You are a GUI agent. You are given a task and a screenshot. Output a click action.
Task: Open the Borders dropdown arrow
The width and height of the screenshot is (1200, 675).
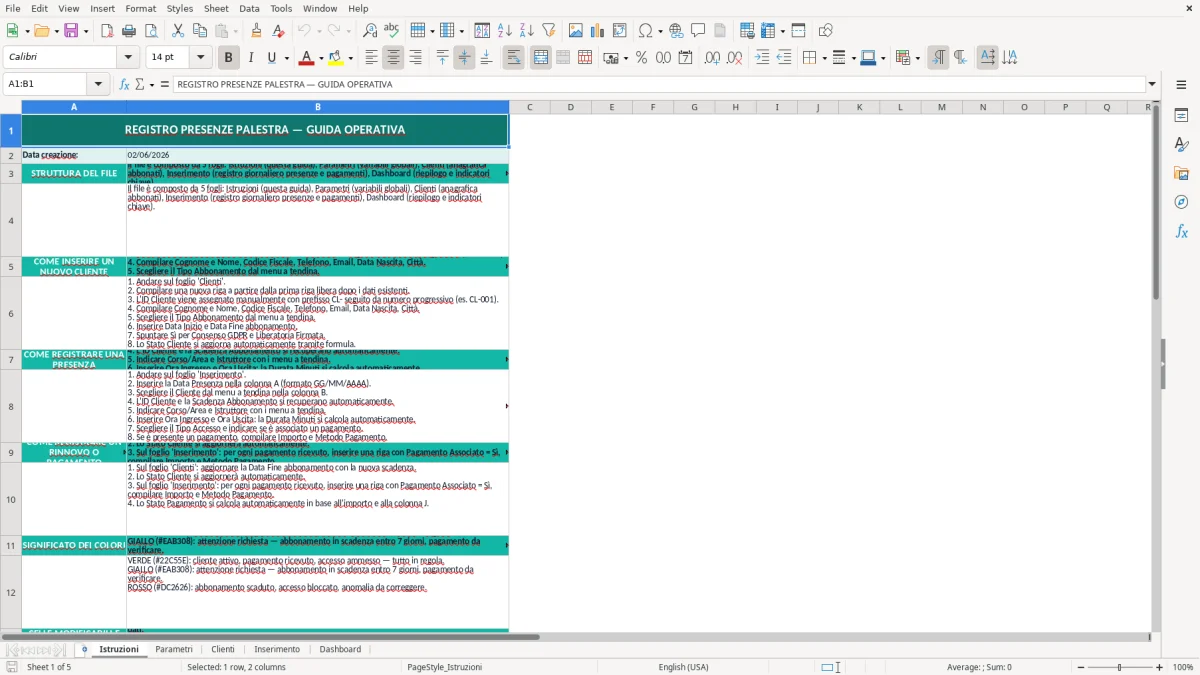click(824, 58)
